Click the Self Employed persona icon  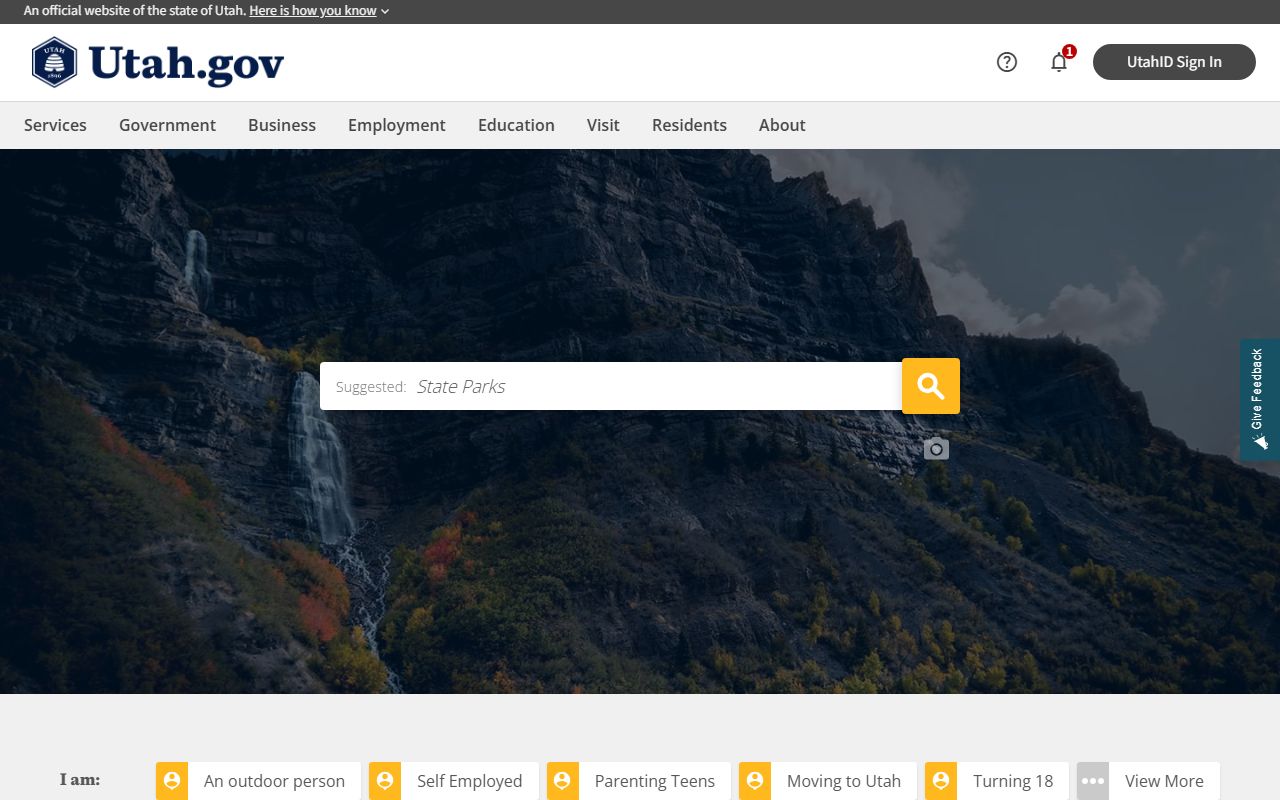385,781
